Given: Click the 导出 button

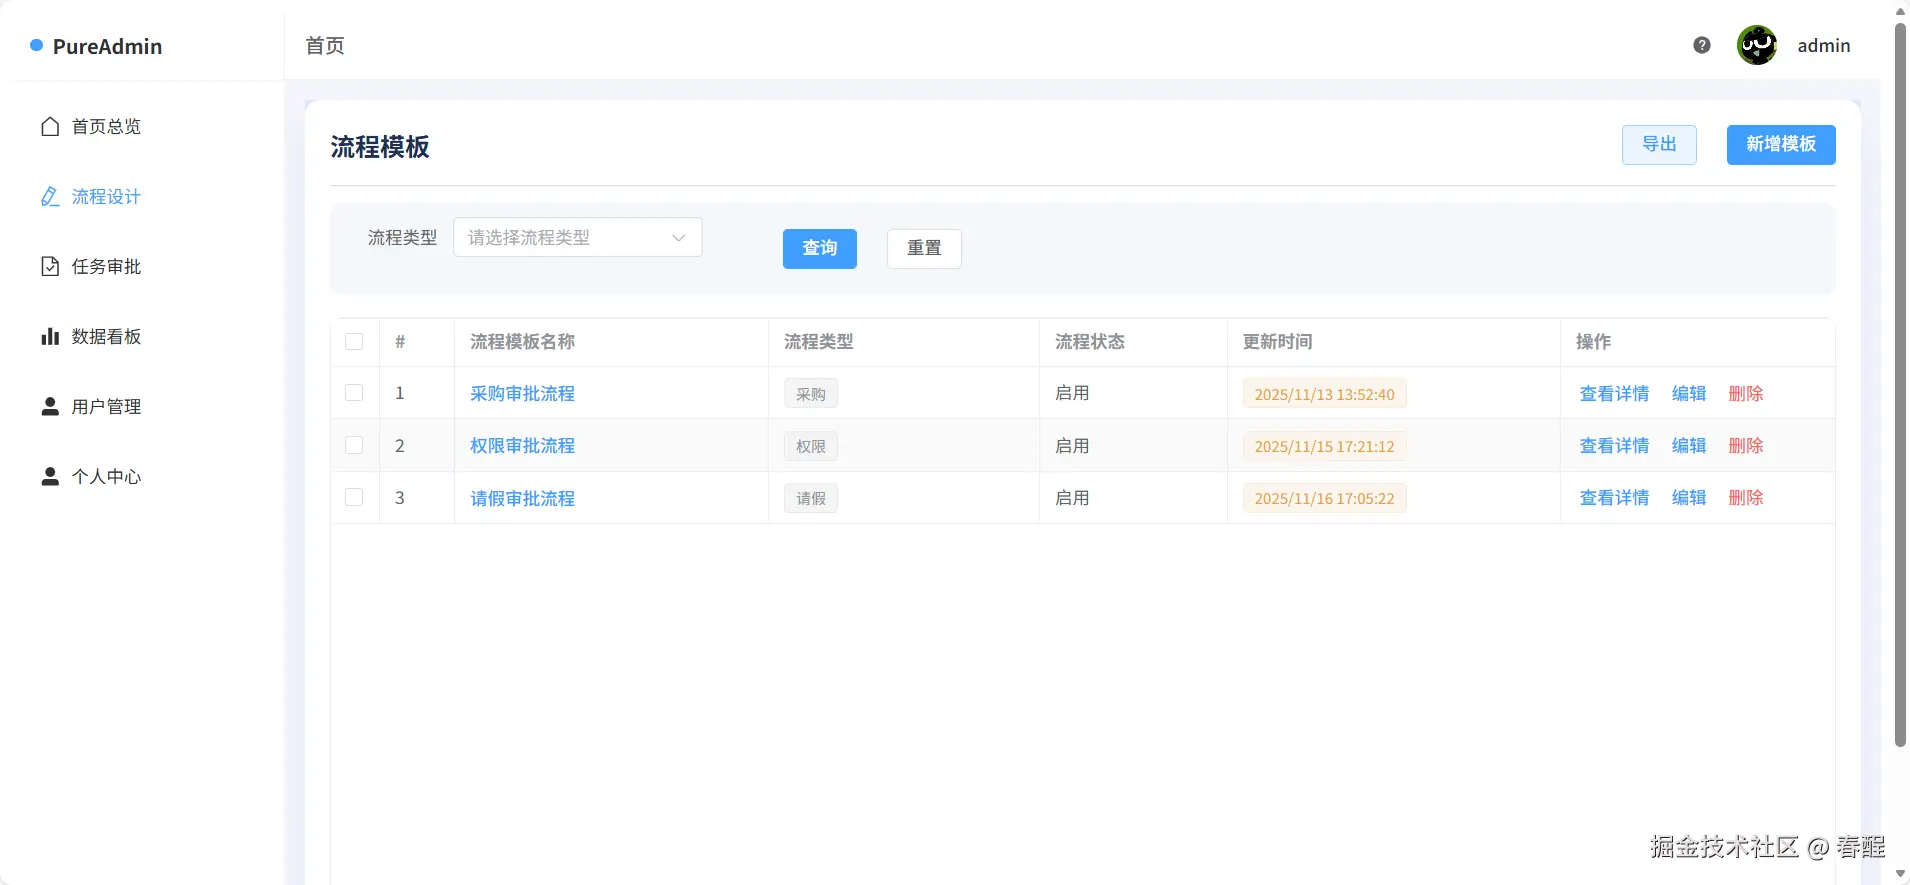Looking at the screenshot, I should 1659,145.
